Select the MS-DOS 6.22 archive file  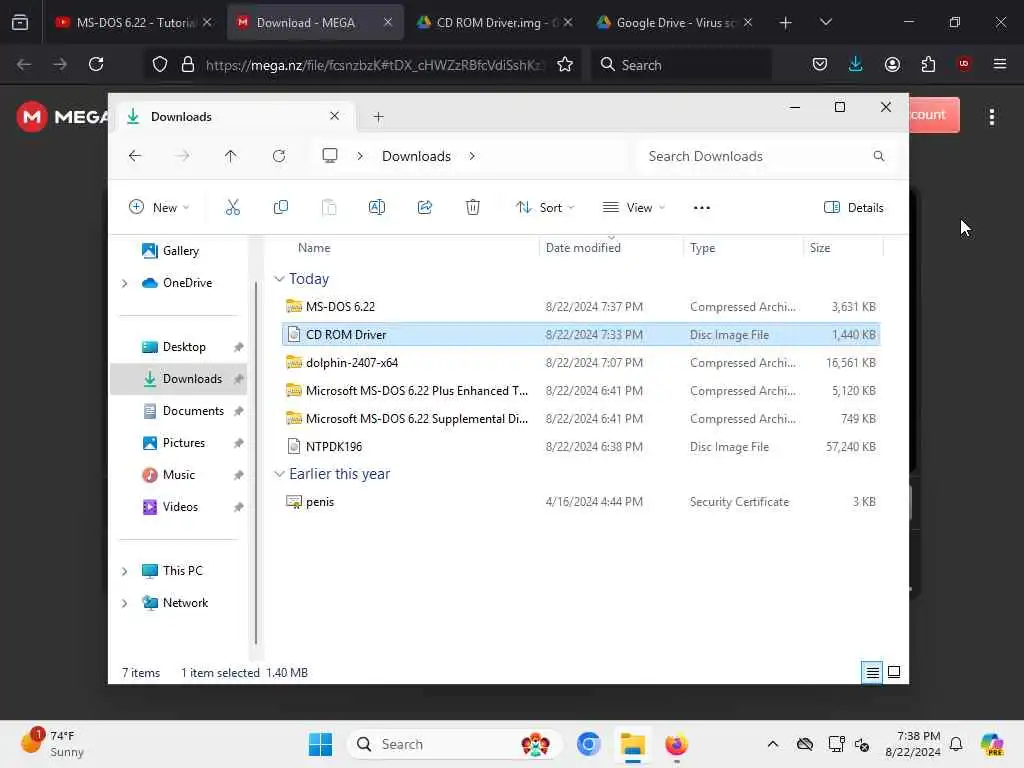click(x=581, y=306)
